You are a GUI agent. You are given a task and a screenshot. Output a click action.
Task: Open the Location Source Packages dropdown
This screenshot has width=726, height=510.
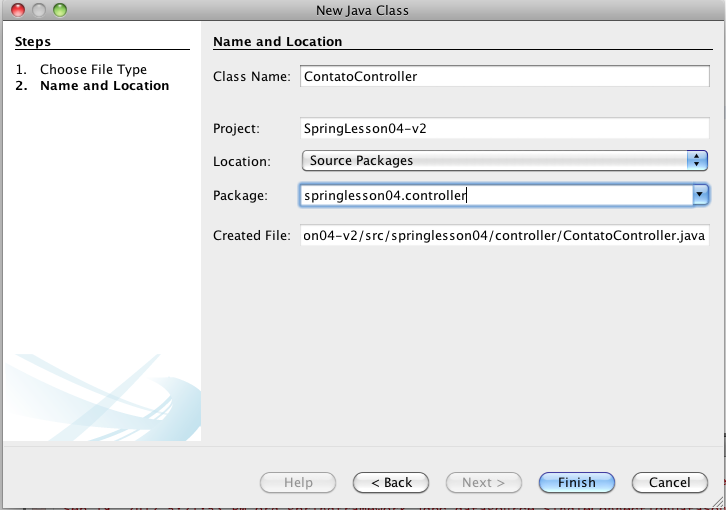point(505,160)
